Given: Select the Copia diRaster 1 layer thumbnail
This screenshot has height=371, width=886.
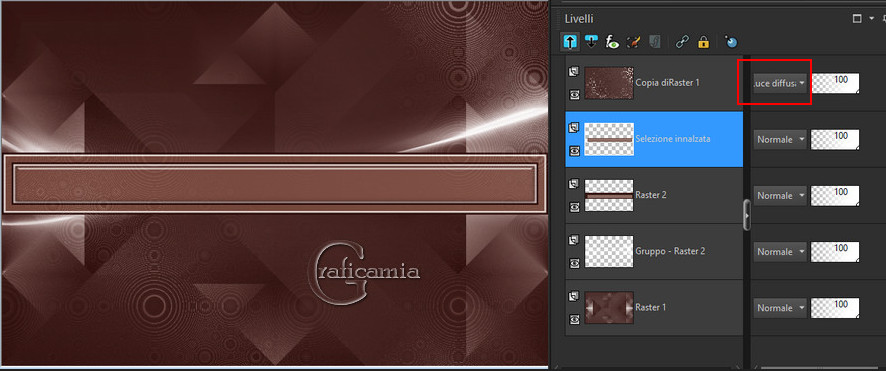Looking at the screenshot, I should click(x=609, y=83).
